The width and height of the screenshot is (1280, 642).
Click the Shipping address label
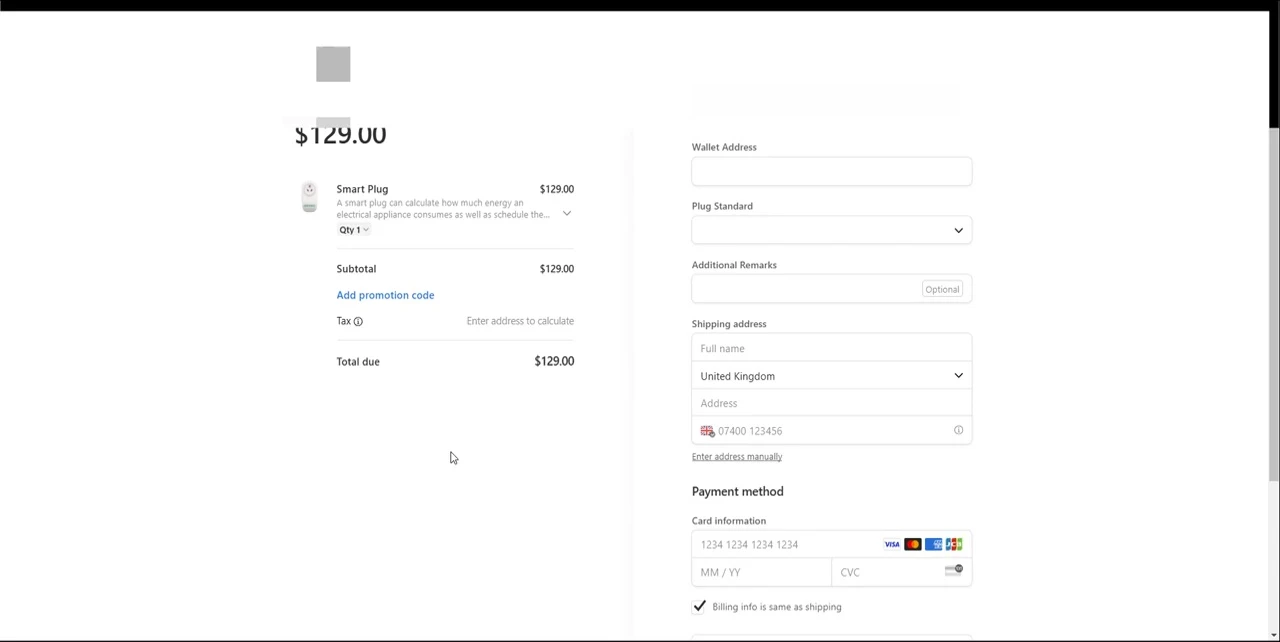(728, 324)
